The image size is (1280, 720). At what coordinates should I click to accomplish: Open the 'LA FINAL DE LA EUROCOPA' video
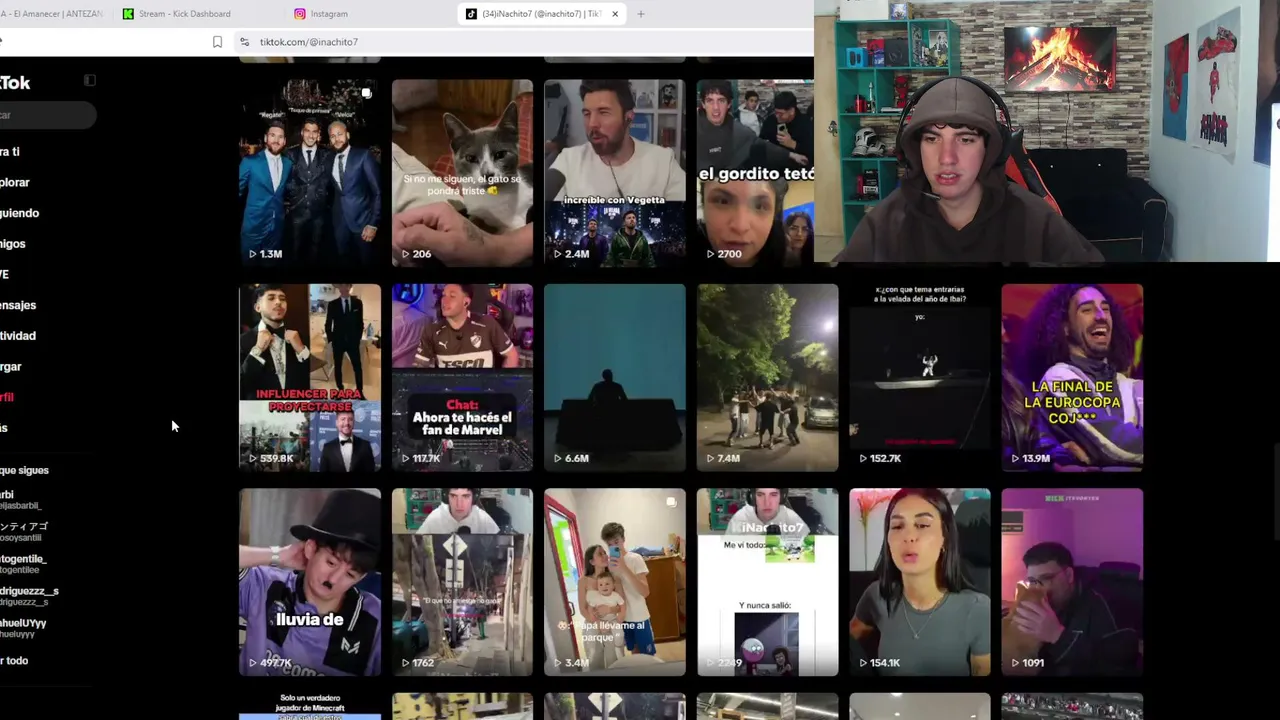tap(1072, 377)
